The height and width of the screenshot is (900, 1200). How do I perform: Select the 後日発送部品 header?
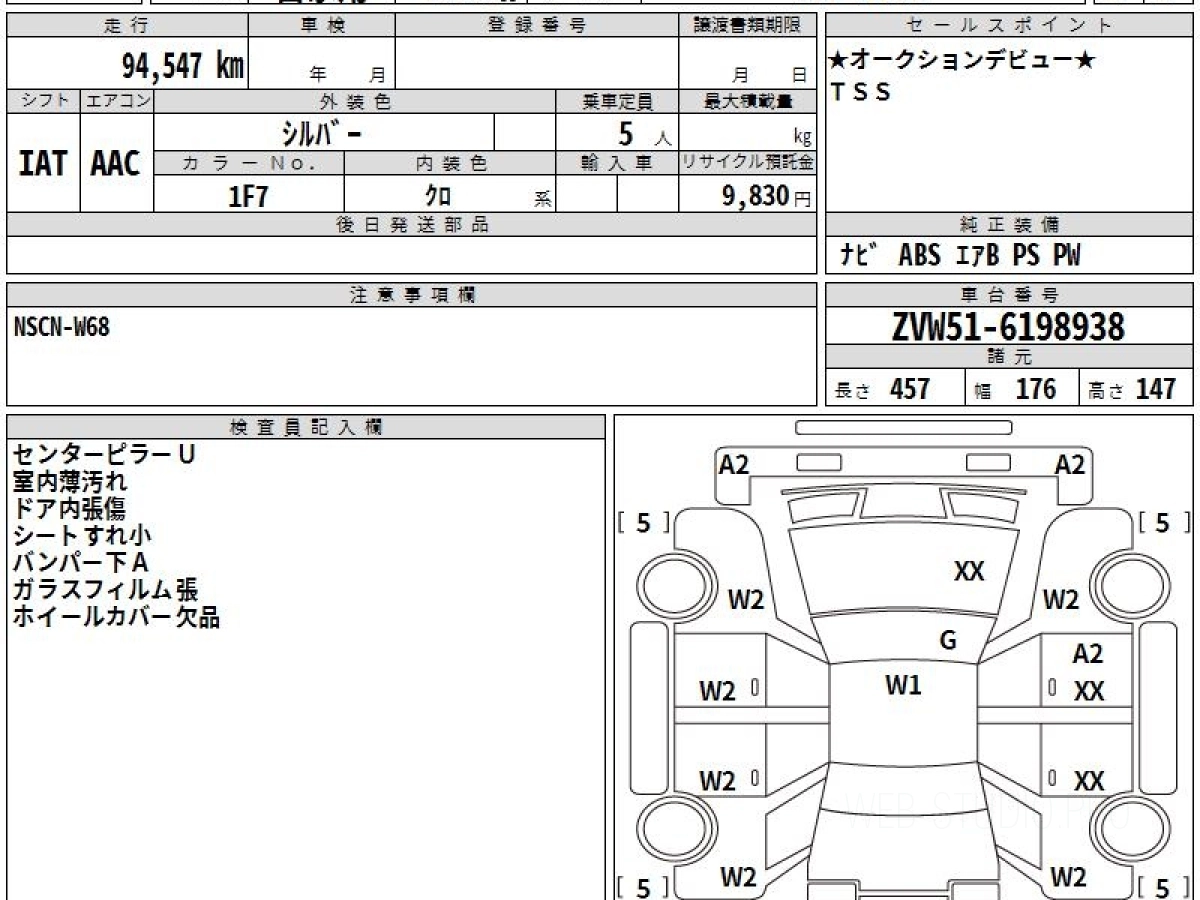[x=411, y=225]
